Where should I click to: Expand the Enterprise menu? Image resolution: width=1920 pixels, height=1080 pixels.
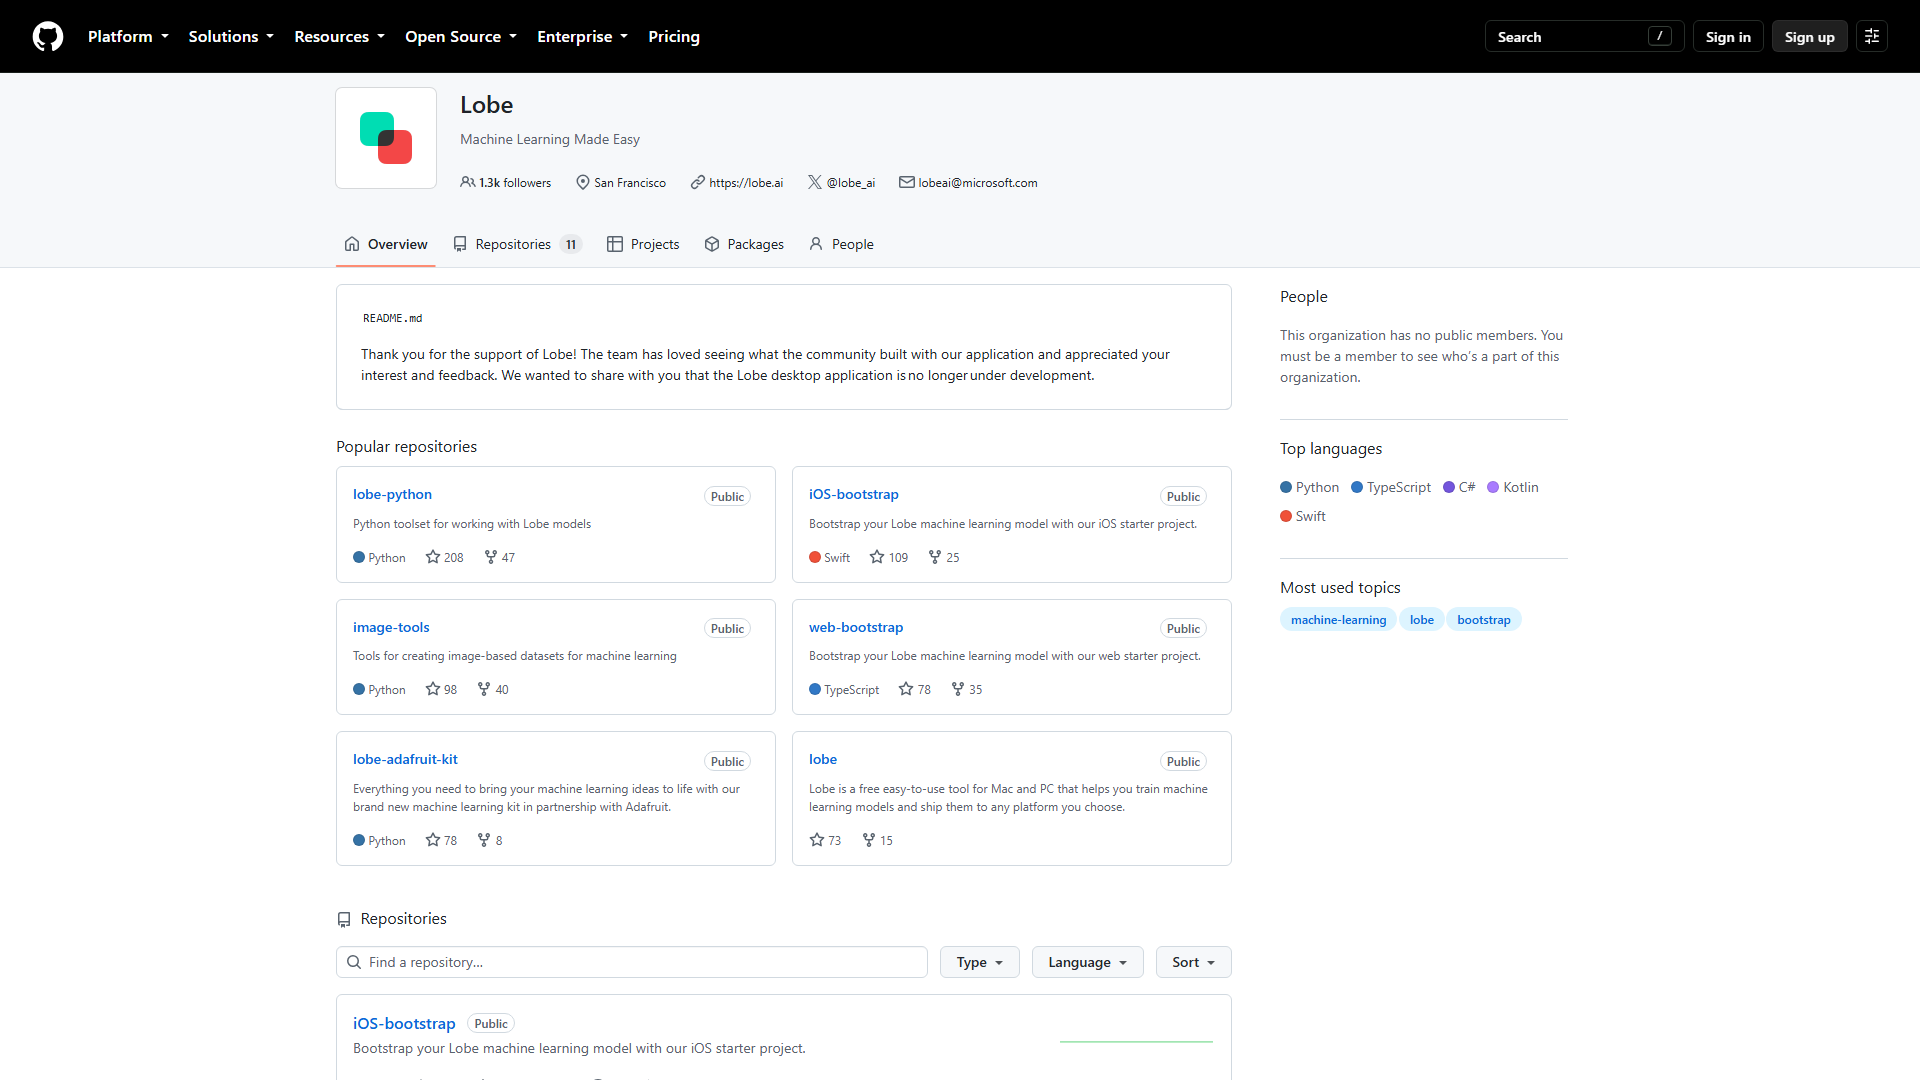coord(582,36)
